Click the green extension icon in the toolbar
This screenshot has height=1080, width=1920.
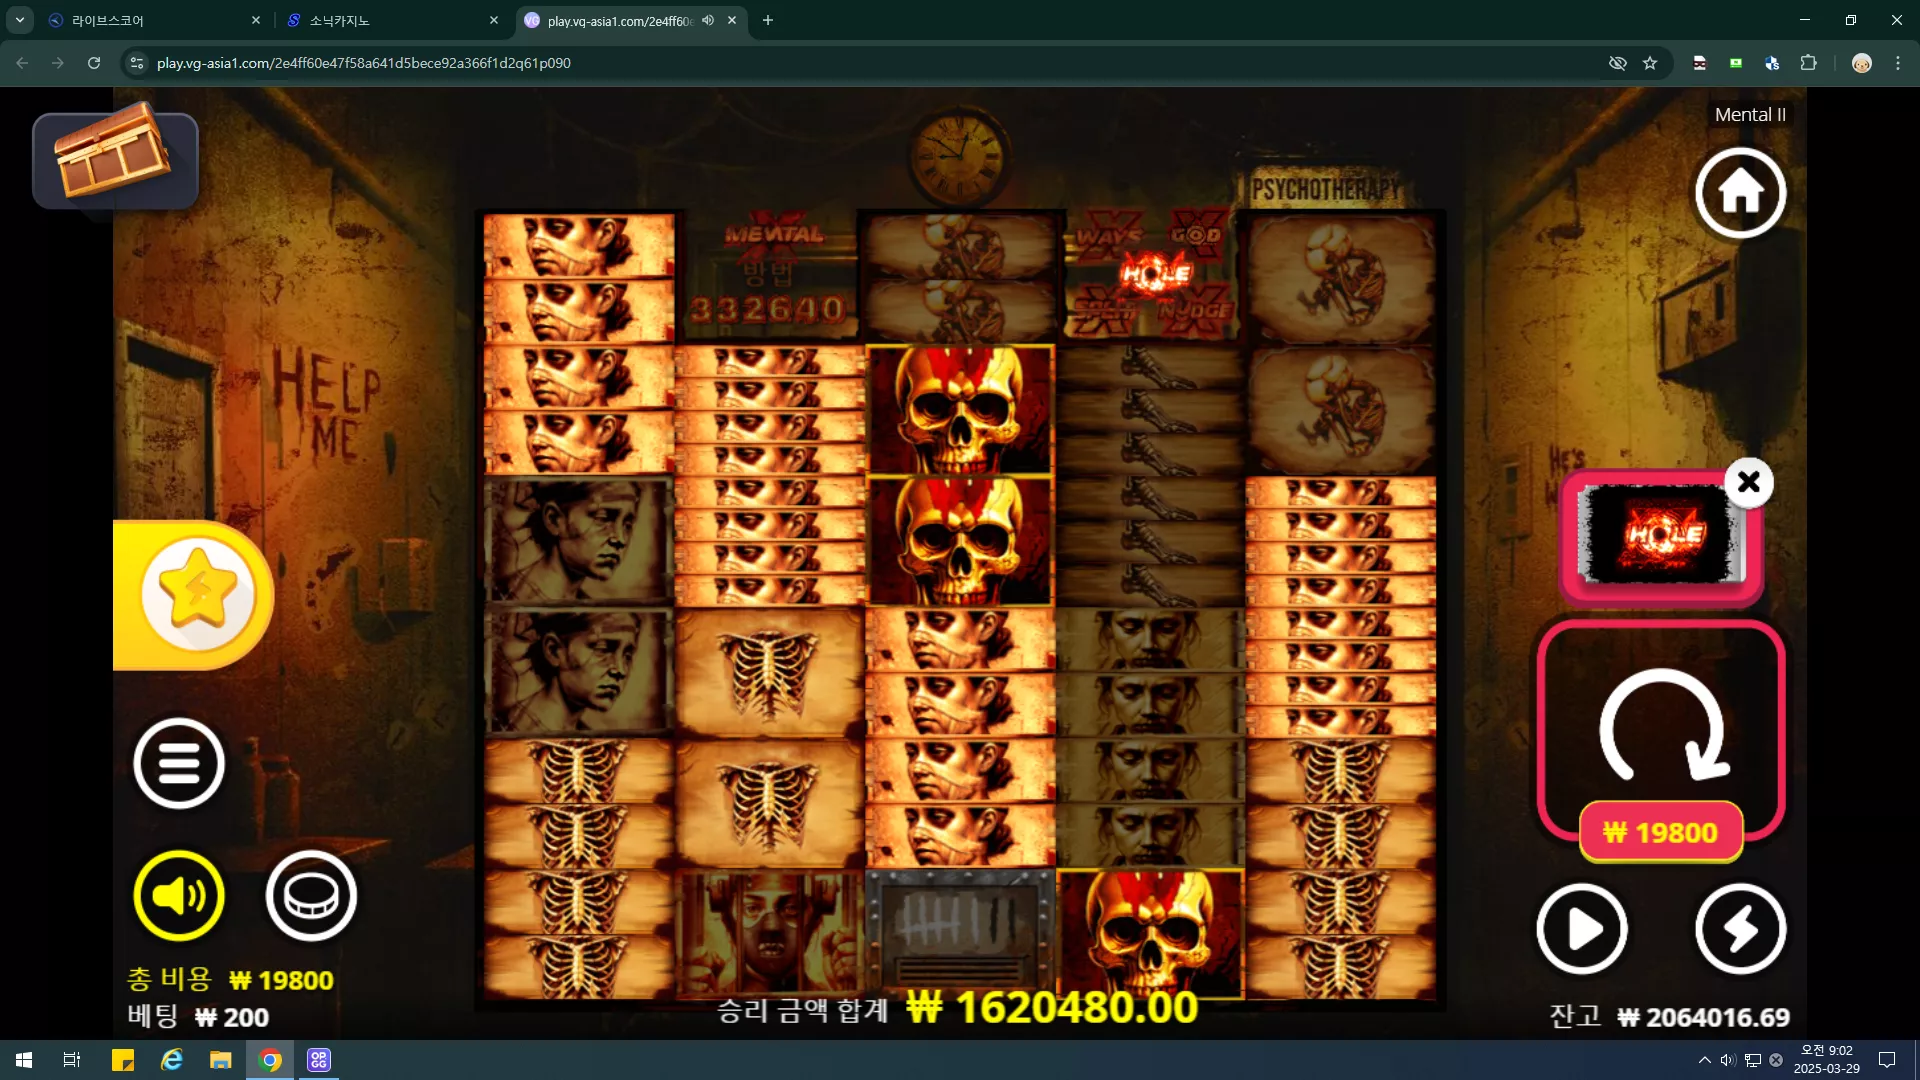pyautogui.click(x=1736, y=63)
